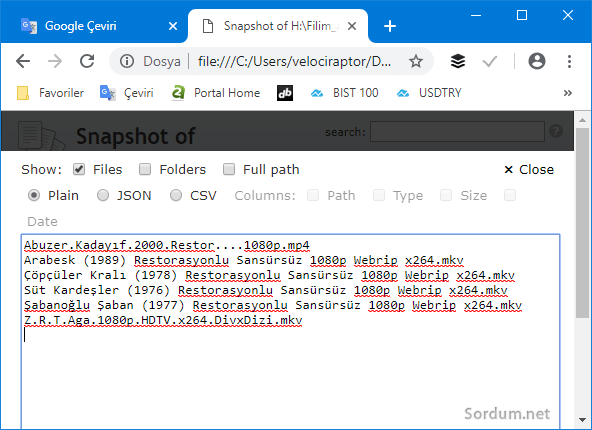Tick the Type column checkbox
Viewport: 592px width, 430px height.
[x=379, y=195]
